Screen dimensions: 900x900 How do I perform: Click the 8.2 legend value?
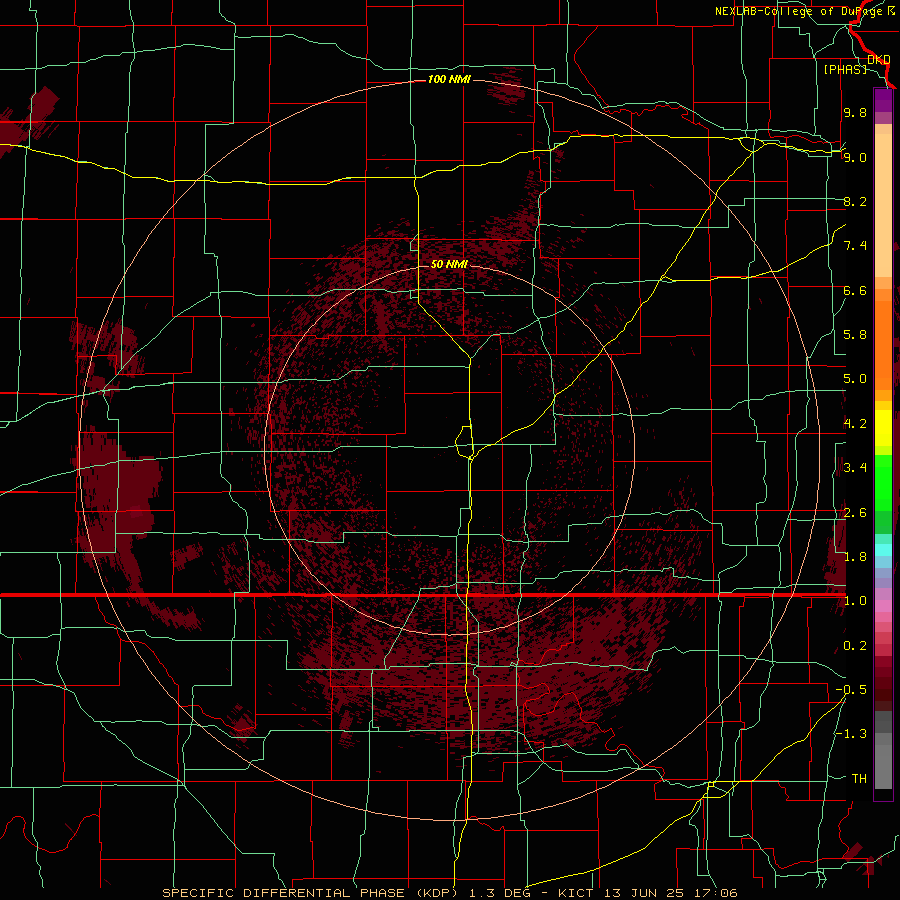(855, 201)
